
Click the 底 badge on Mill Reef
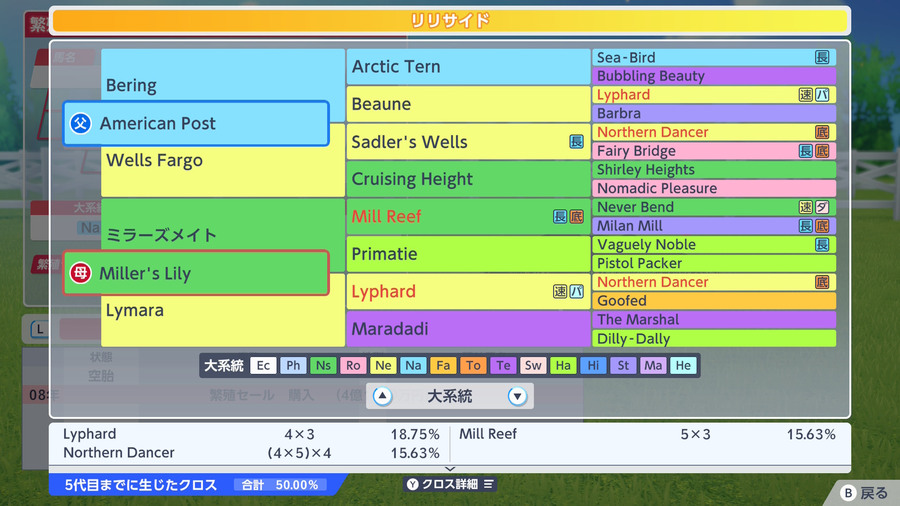[x=576, y=216]
